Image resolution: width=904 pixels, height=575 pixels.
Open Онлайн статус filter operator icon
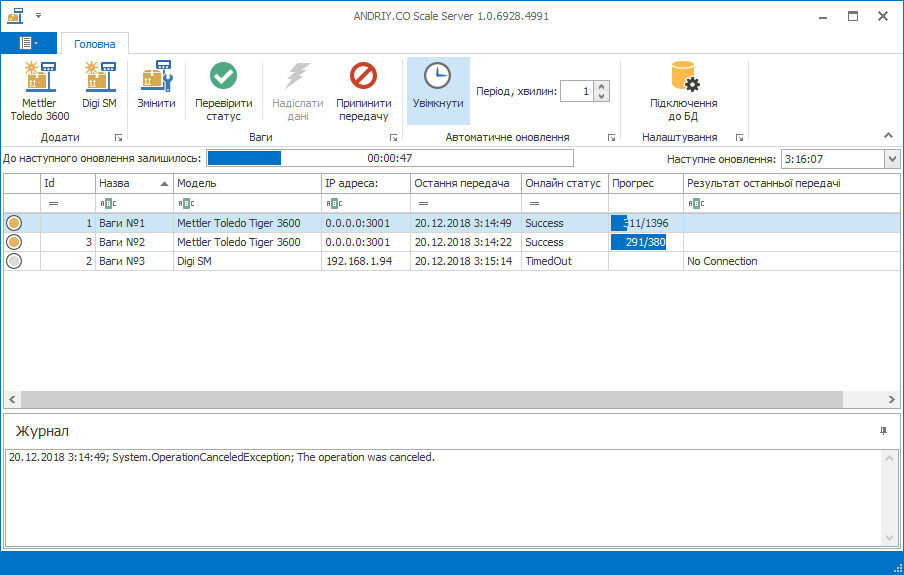click(x=534, y=204)
